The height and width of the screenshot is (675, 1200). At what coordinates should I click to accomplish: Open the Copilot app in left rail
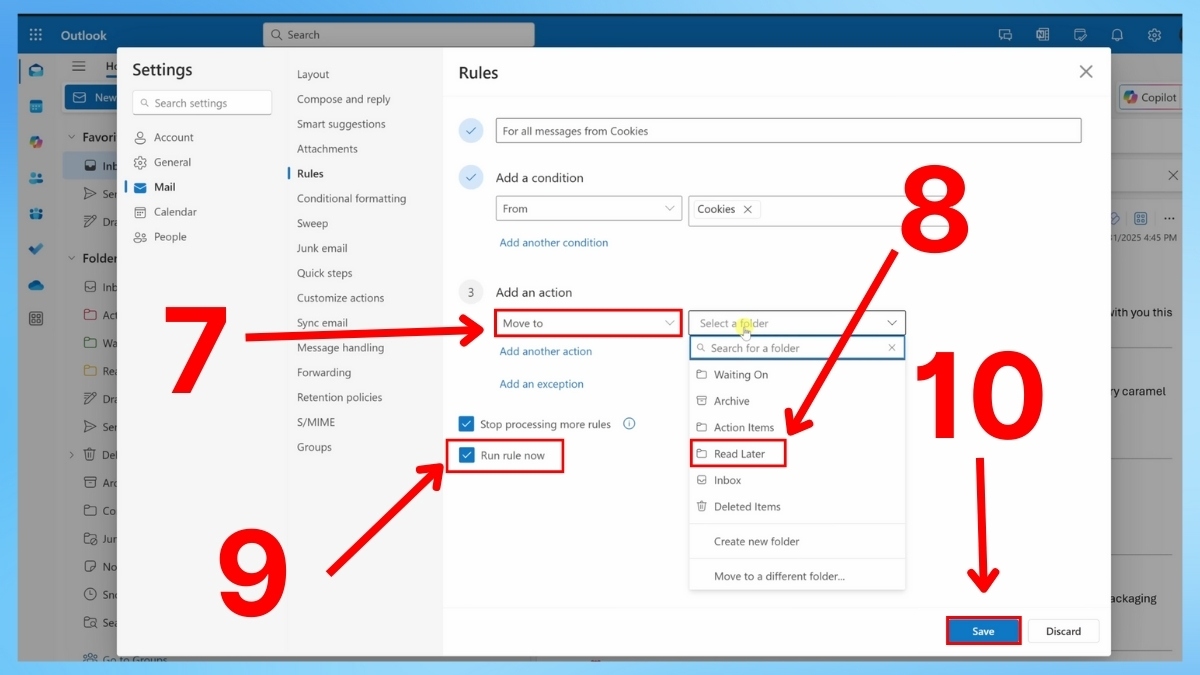pyautogui.click(x=36, y=142)
